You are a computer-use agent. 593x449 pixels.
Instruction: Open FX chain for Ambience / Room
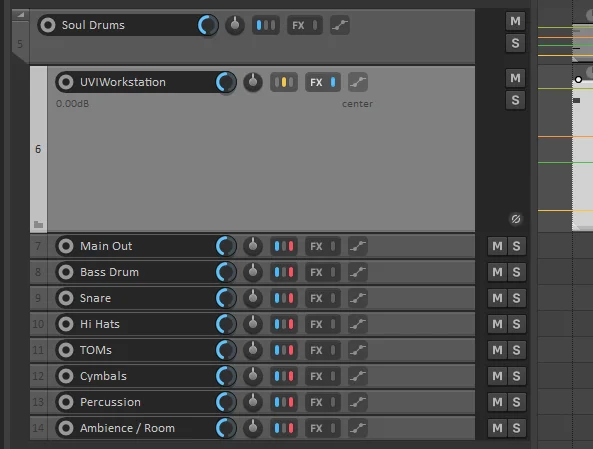pyautogui.click(x=316, y=428)
